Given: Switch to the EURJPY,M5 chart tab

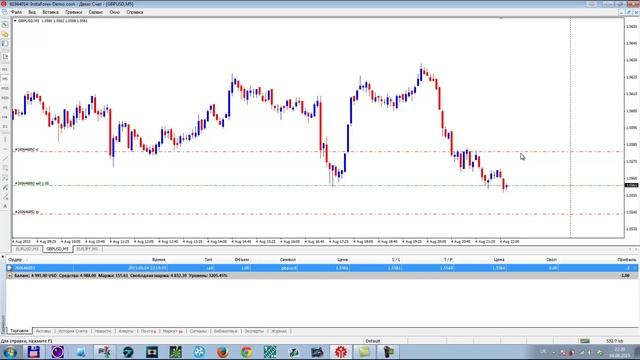Looking at the screenshot, I should pos(87,249).
